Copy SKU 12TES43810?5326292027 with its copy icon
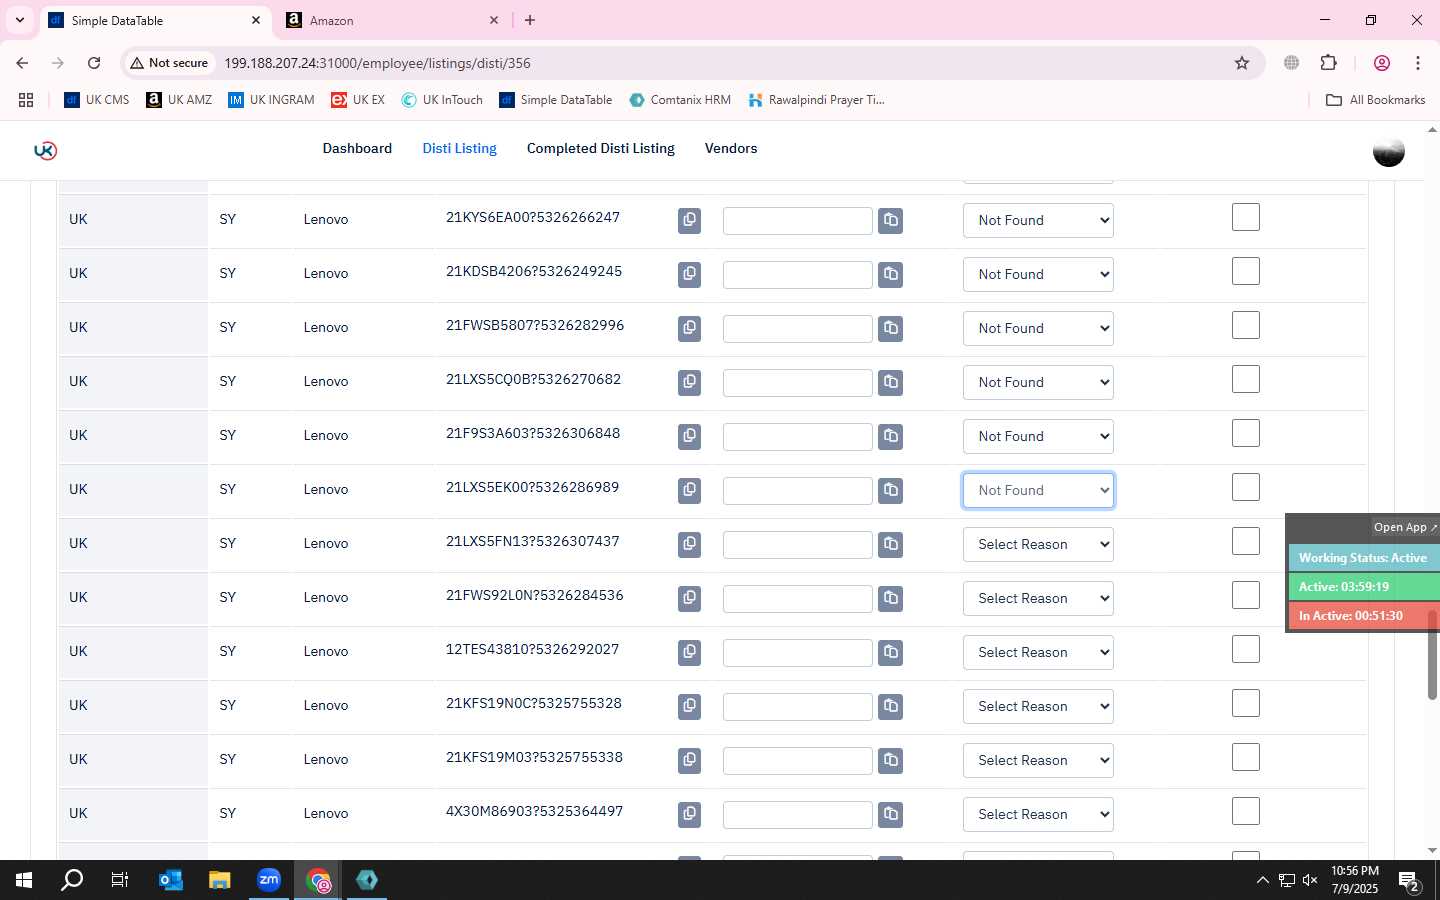1440x900 pixels. click(x=689, y=652)
